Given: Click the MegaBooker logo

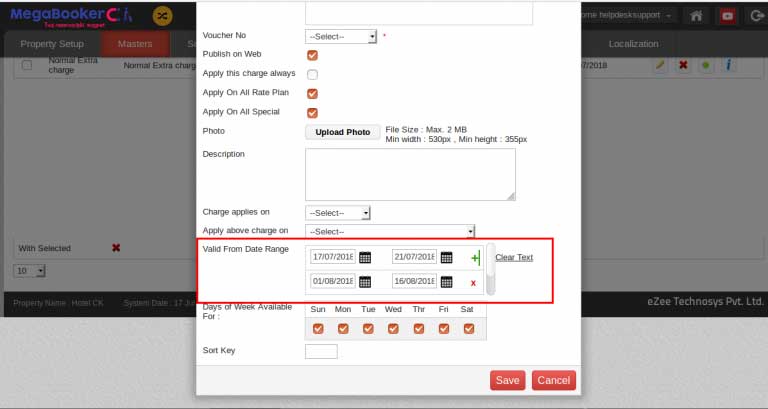Looking at the screenshot, I should [72, 17].
